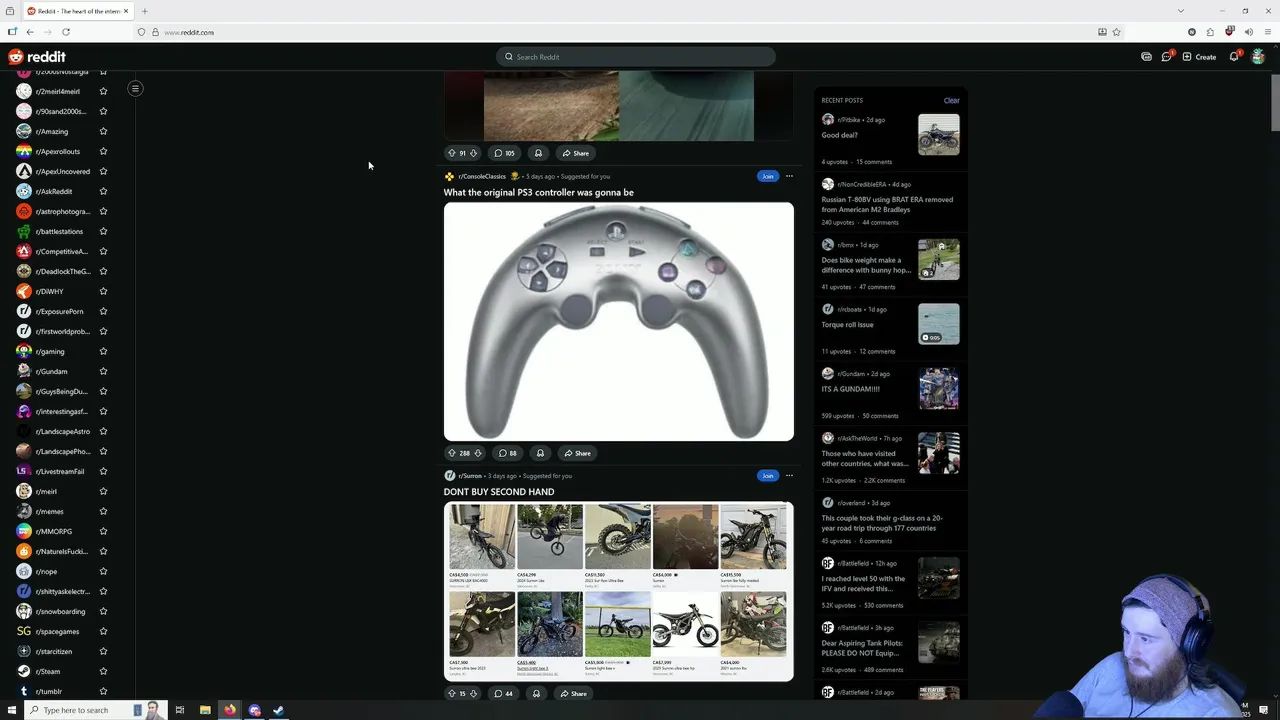
Task: Open r/Apexrollouts in the sidebar
Action: [x=57, y=151]
